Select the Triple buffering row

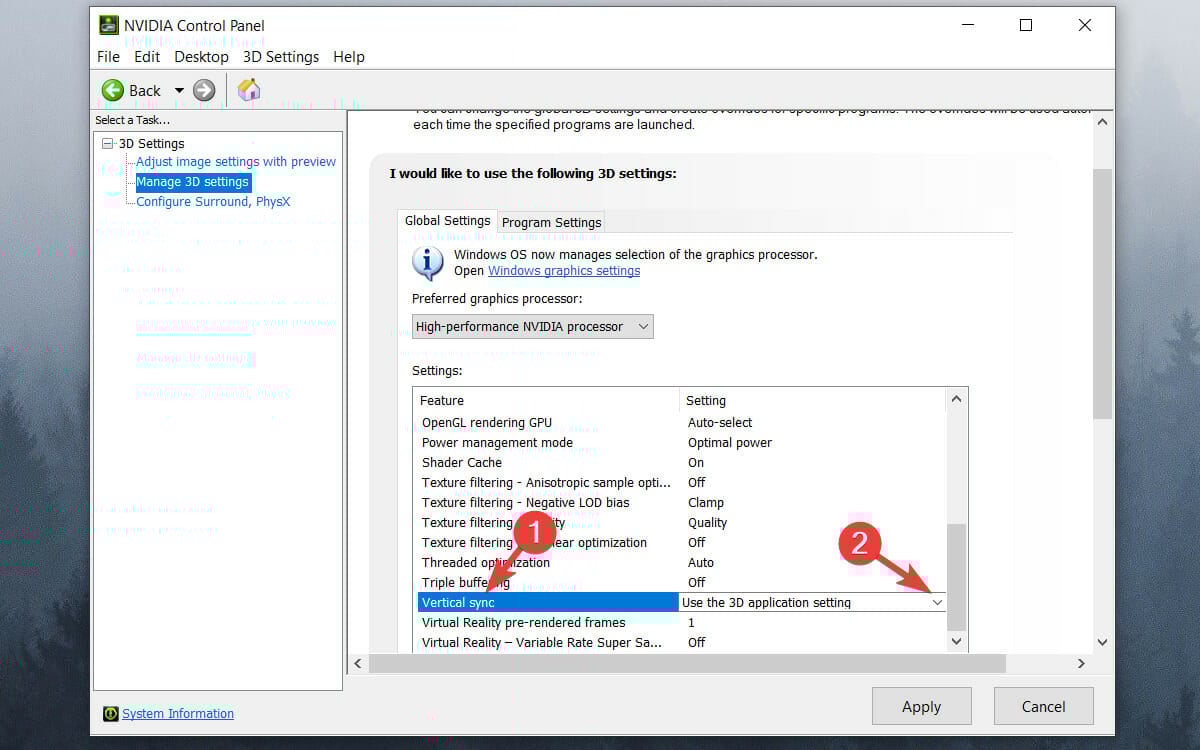(x=681, y=583)
